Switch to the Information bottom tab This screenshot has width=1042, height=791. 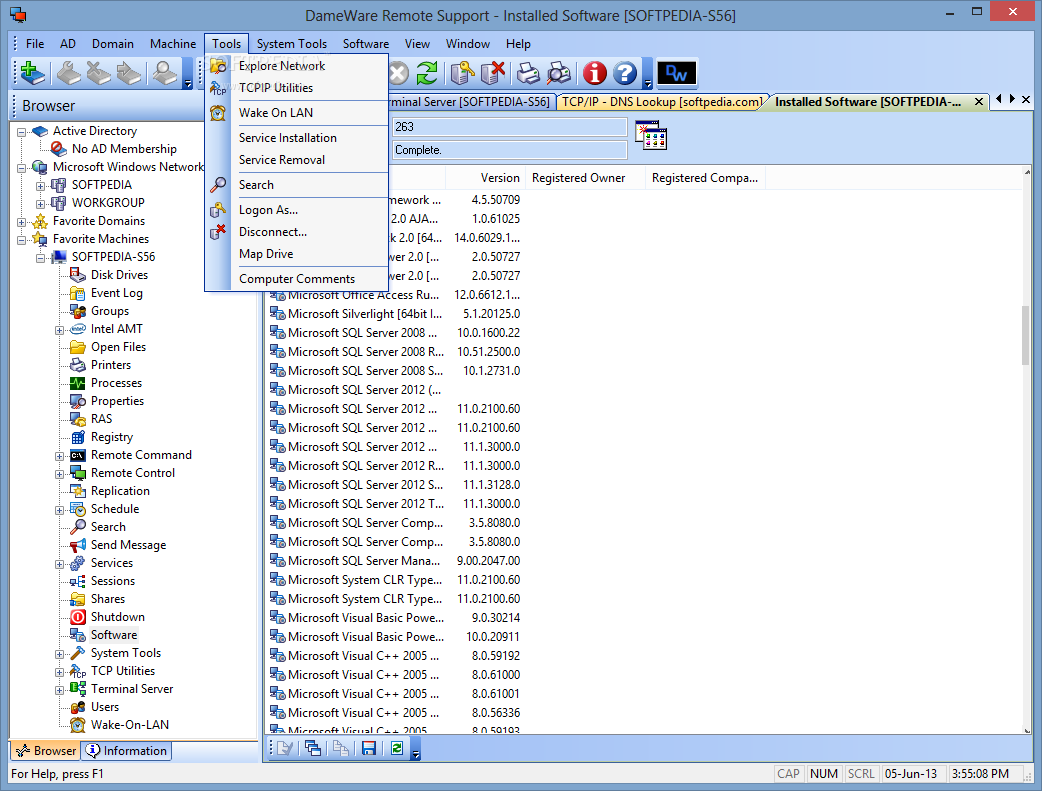[127, 750]
